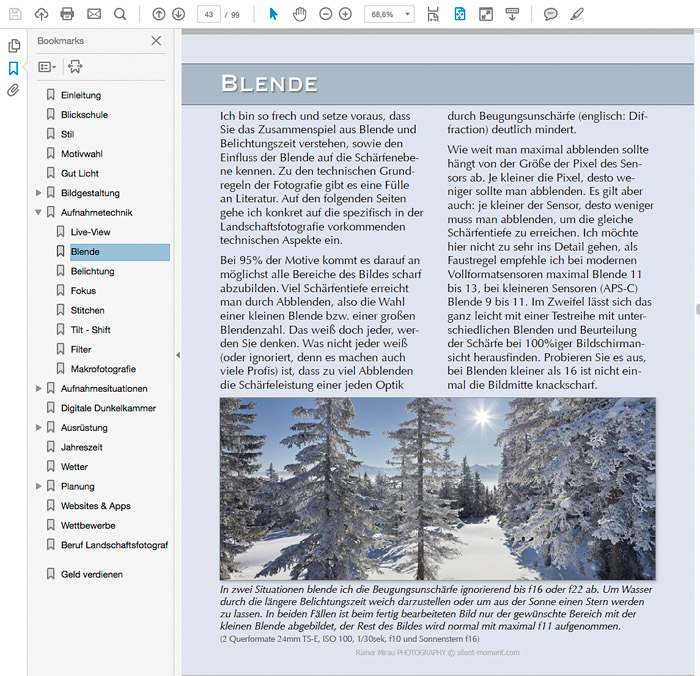Jump to the Stil bookmark
The height and width of the screenshot is (676, 700).
click(x=67, y=134)
